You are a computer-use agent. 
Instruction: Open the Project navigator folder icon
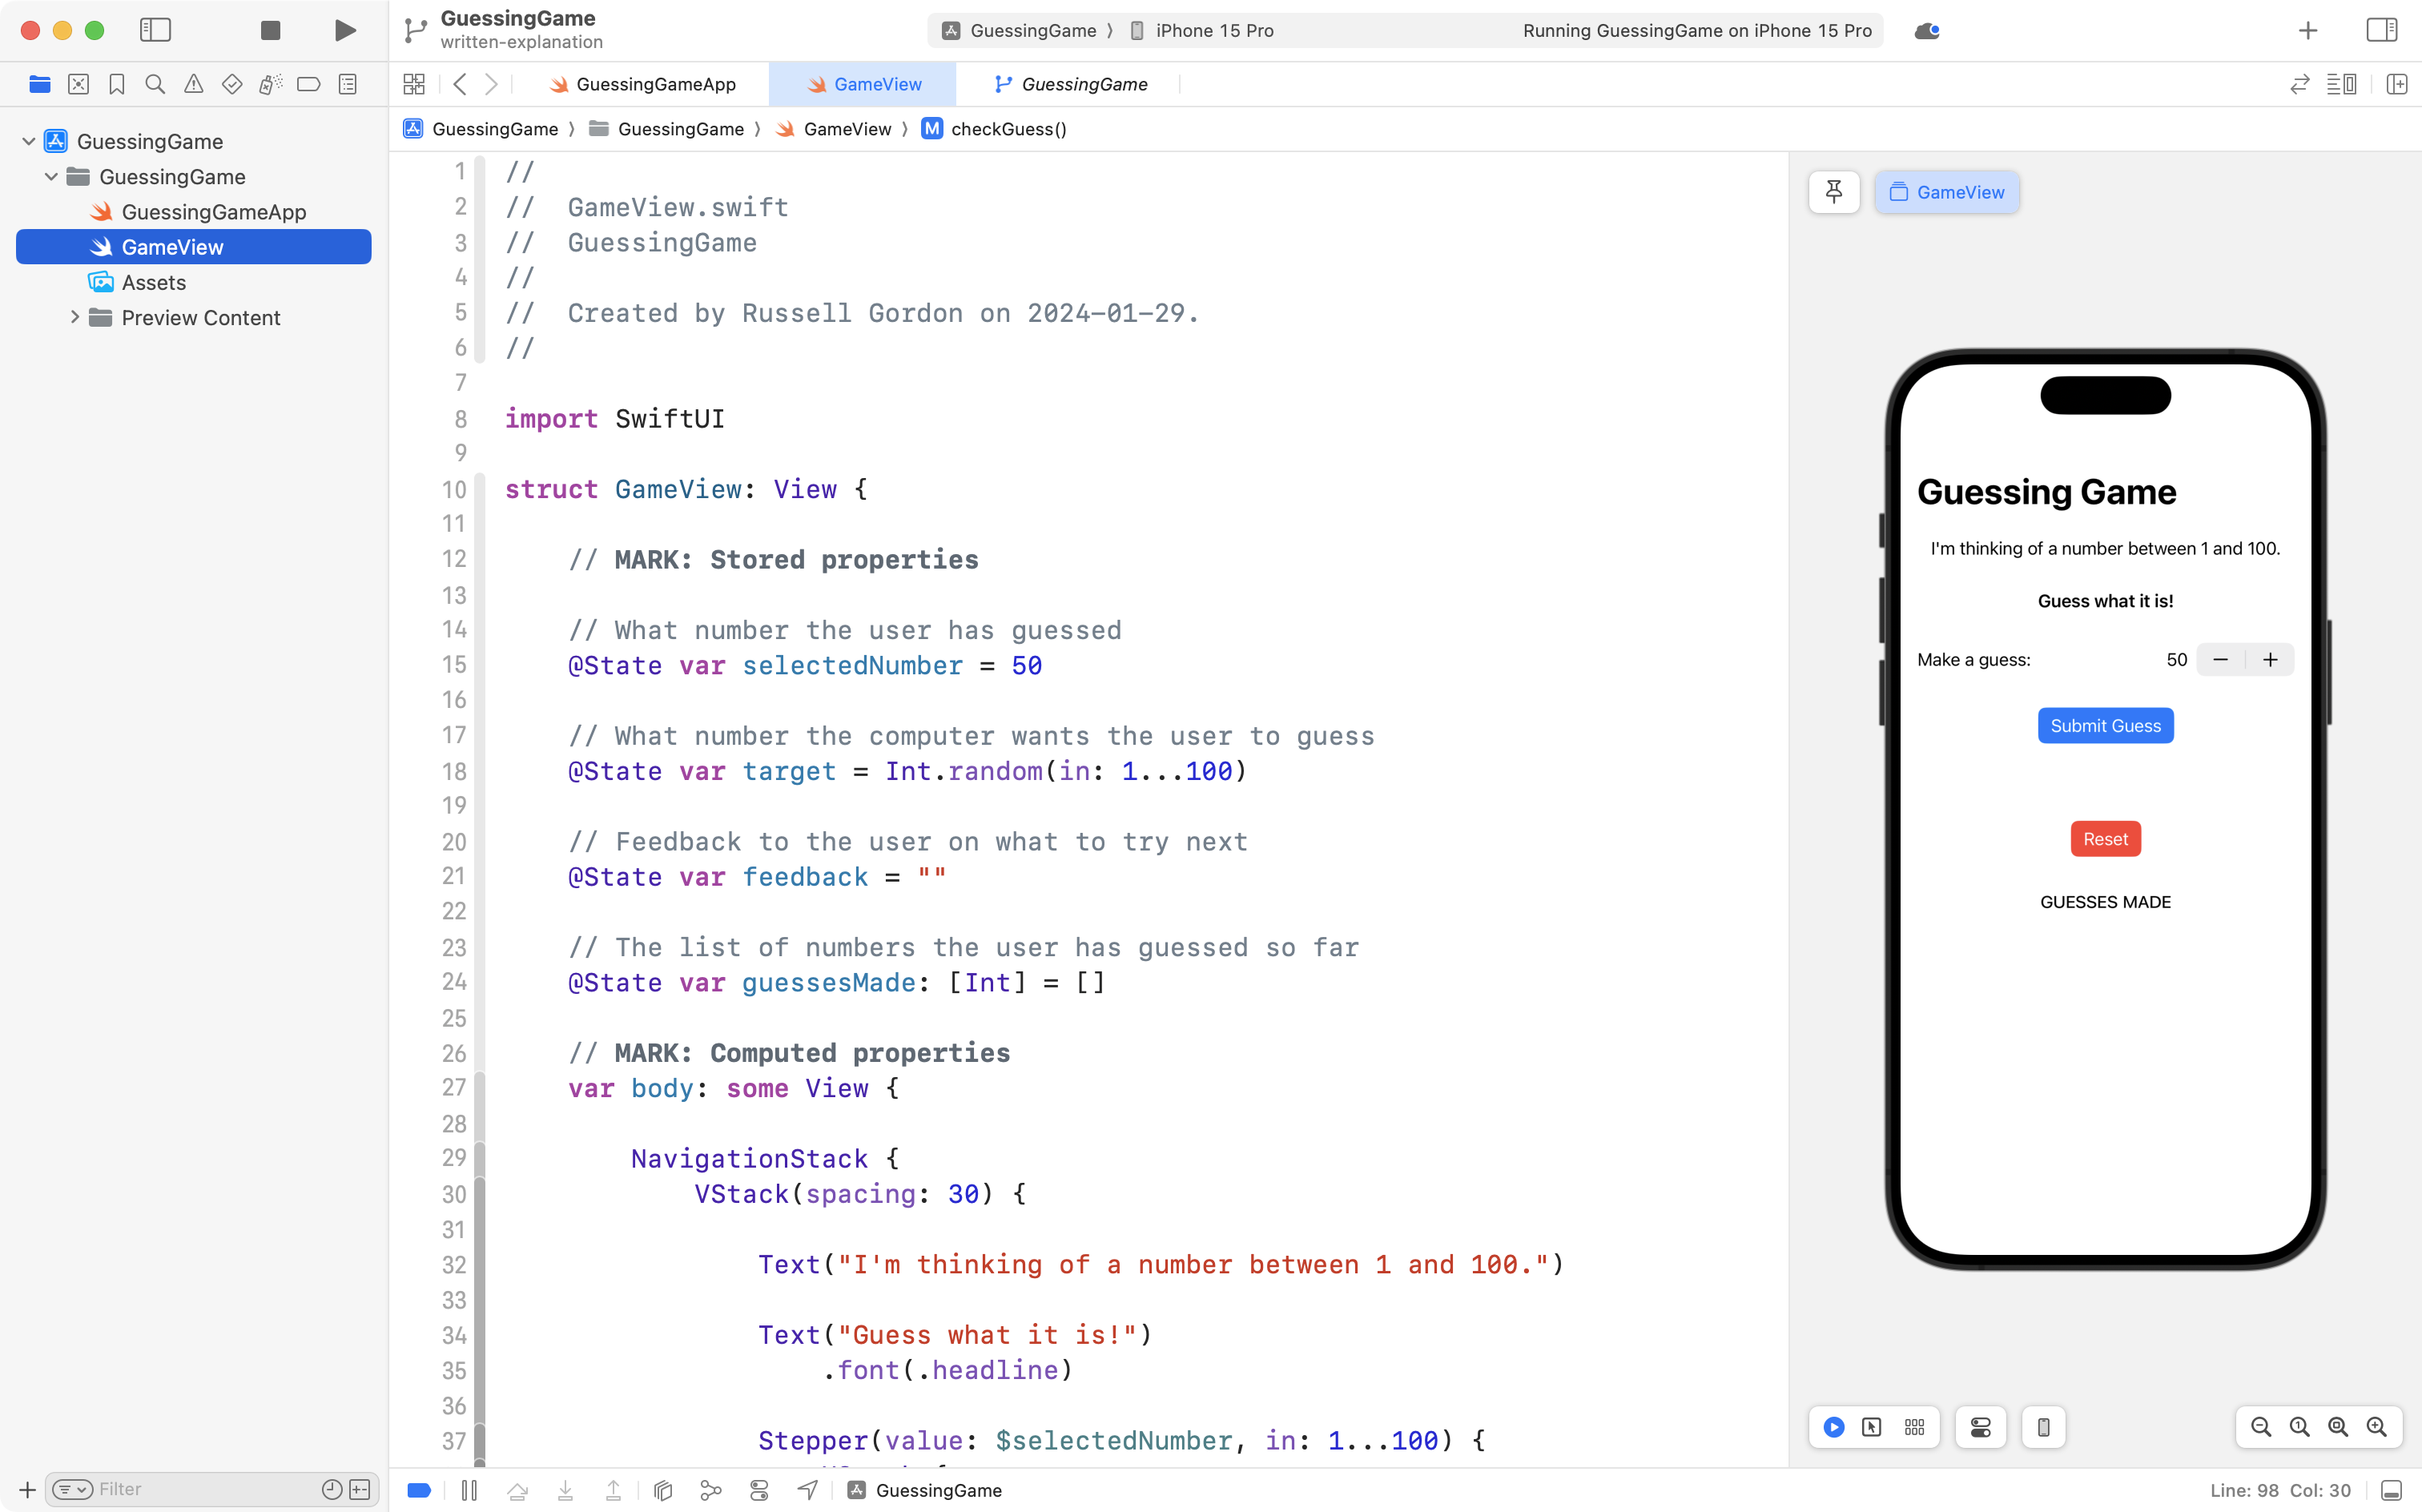tap(40, 84)
